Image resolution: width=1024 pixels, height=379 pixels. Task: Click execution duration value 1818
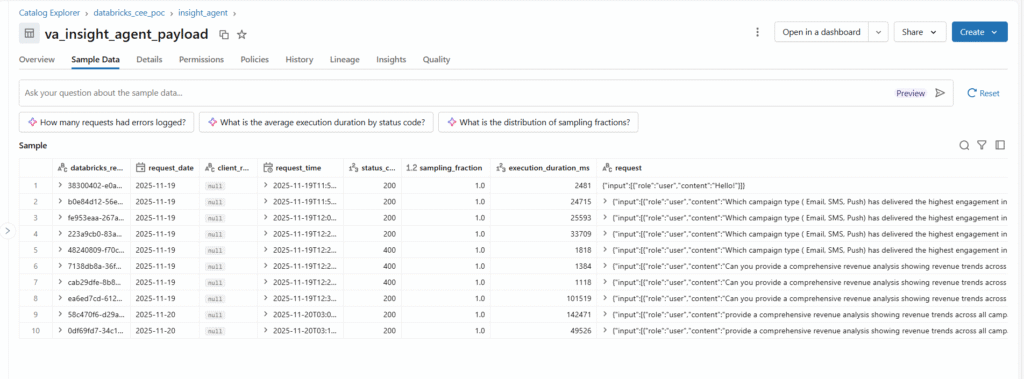click(x=582, y=250)
